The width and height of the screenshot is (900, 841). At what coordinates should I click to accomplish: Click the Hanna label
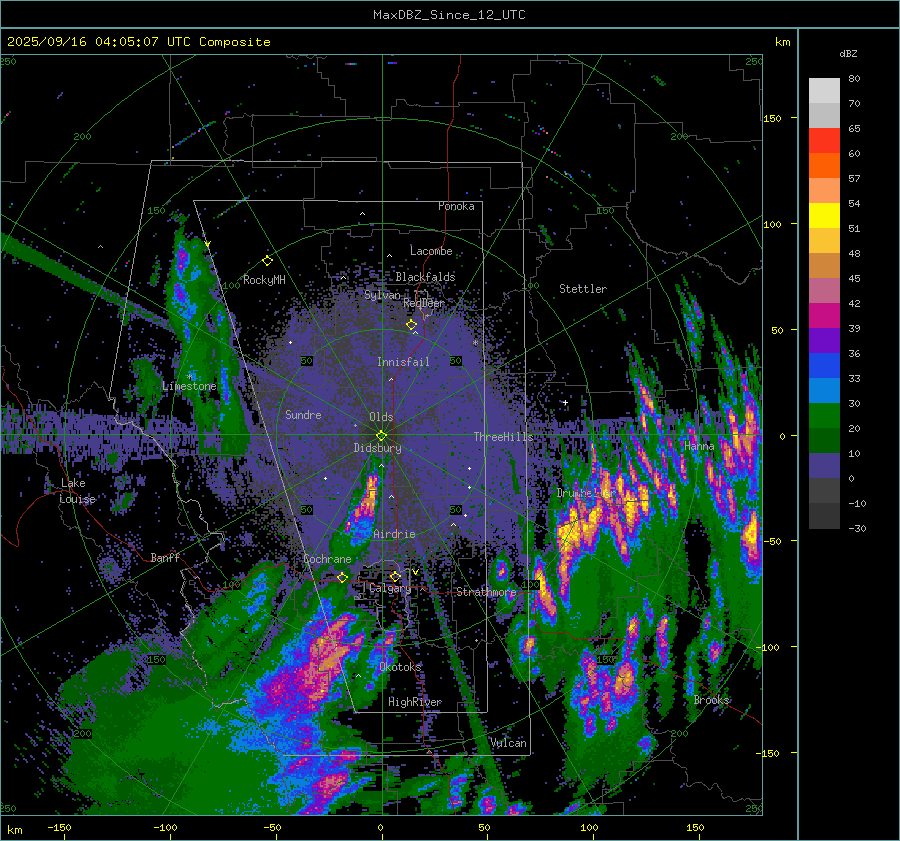point(699,445)
